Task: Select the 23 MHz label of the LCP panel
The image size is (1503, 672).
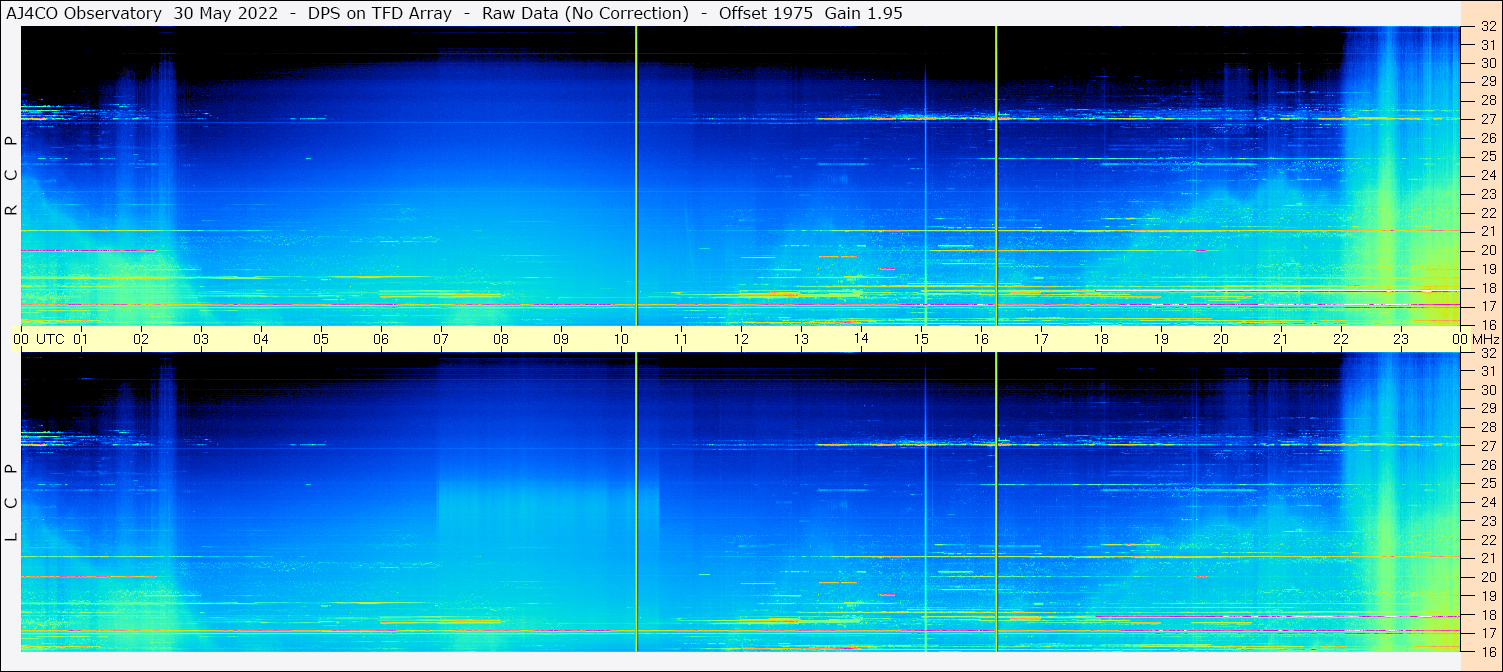Action: 1487,521
